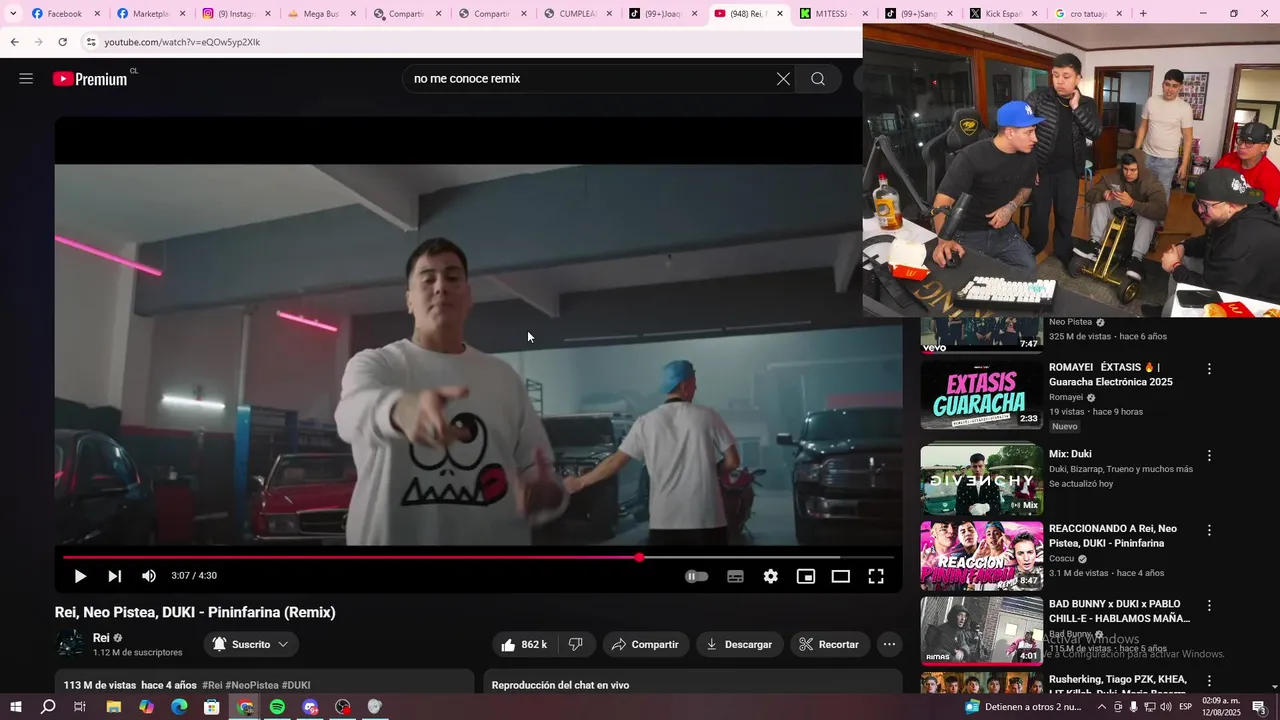This screenshot has height=720, width=1280.
Task: Play the paused video
Action: [80, 576]
